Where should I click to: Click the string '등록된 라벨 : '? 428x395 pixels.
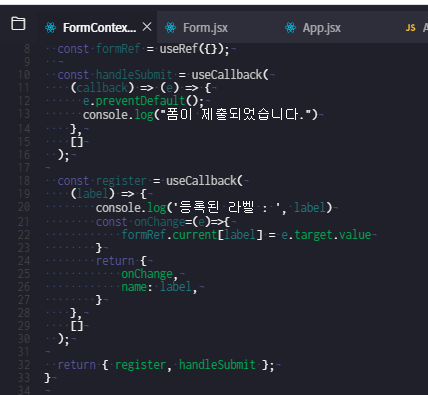tap(227, 208)
